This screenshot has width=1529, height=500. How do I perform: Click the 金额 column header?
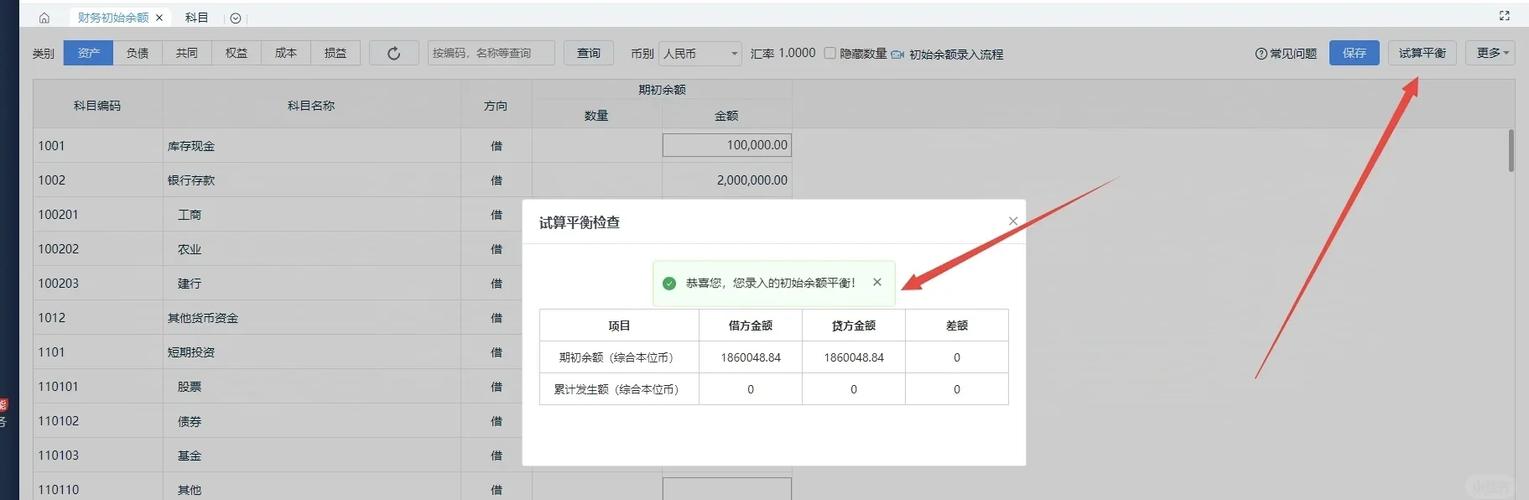coord(726,116)
